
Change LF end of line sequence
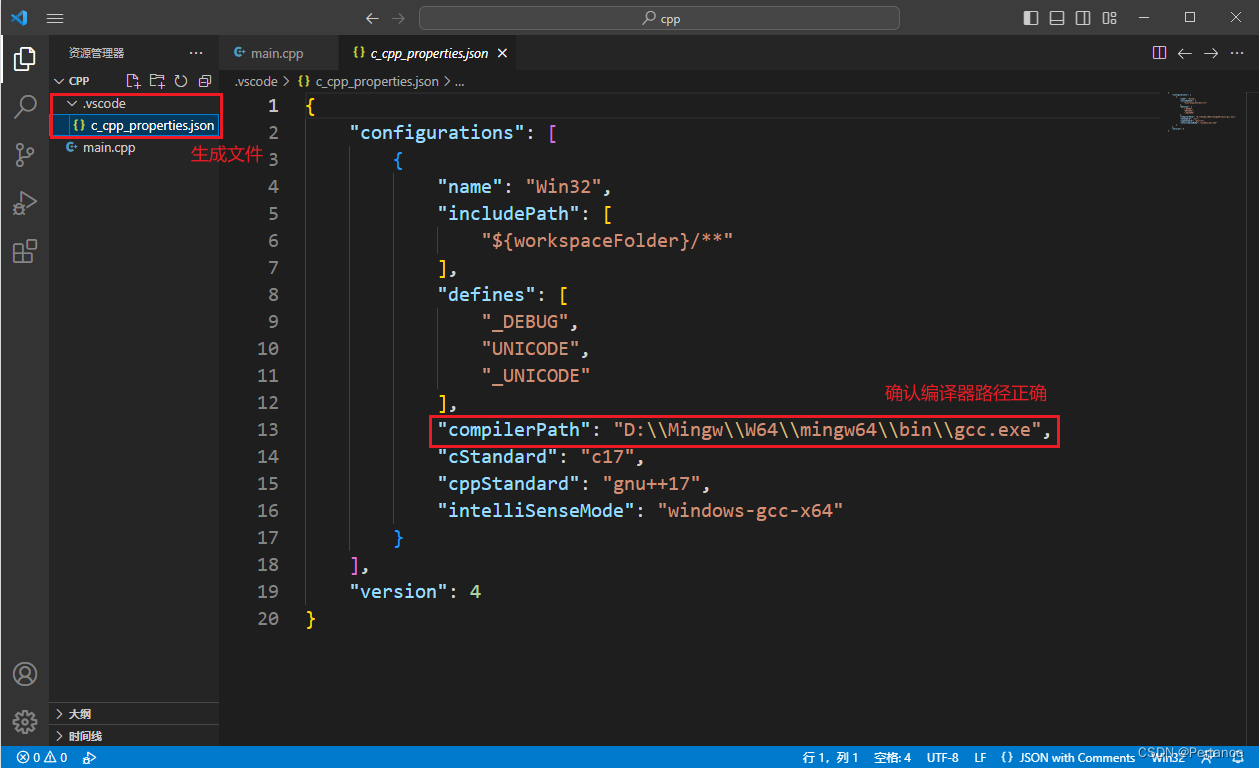[x=981, y=758]
